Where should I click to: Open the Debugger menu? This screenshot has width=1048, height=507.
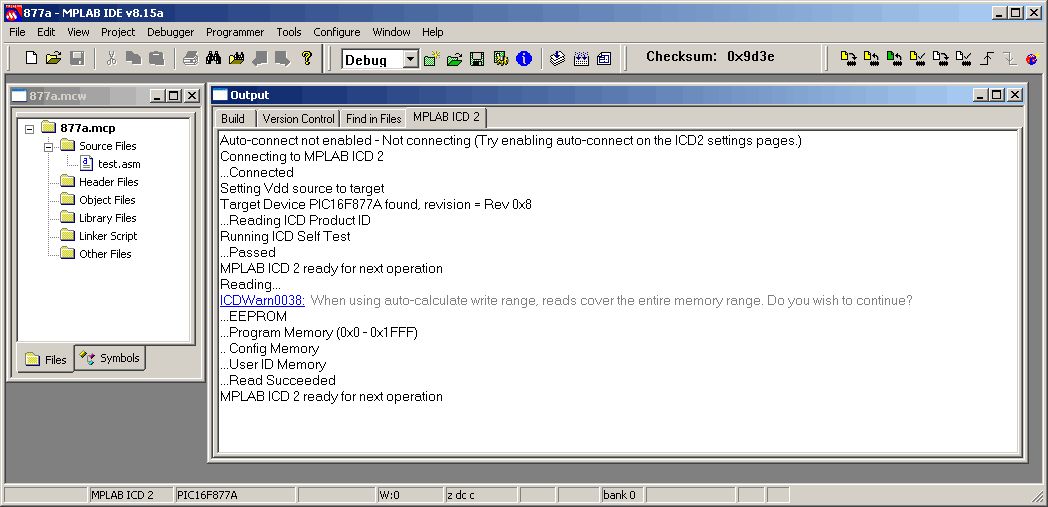pyautogui.click(x=170, y=32)
